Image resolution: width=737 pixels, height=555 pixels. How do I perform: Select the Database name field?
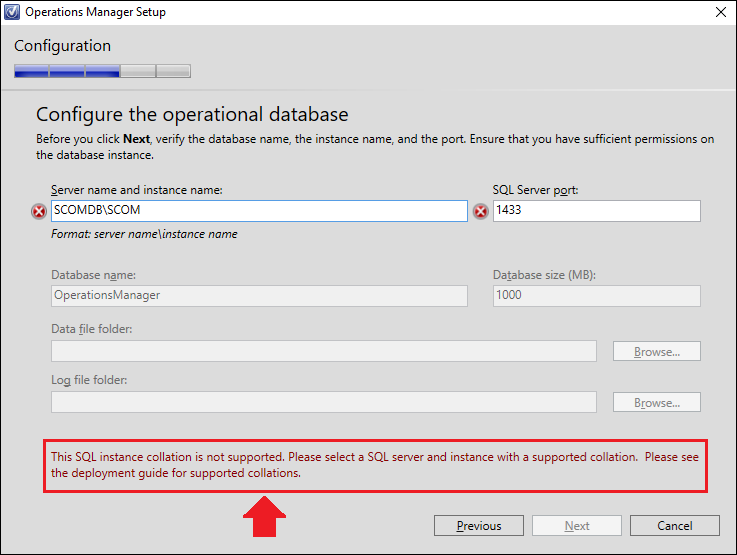pyautogui.click(x=259, y=296)
